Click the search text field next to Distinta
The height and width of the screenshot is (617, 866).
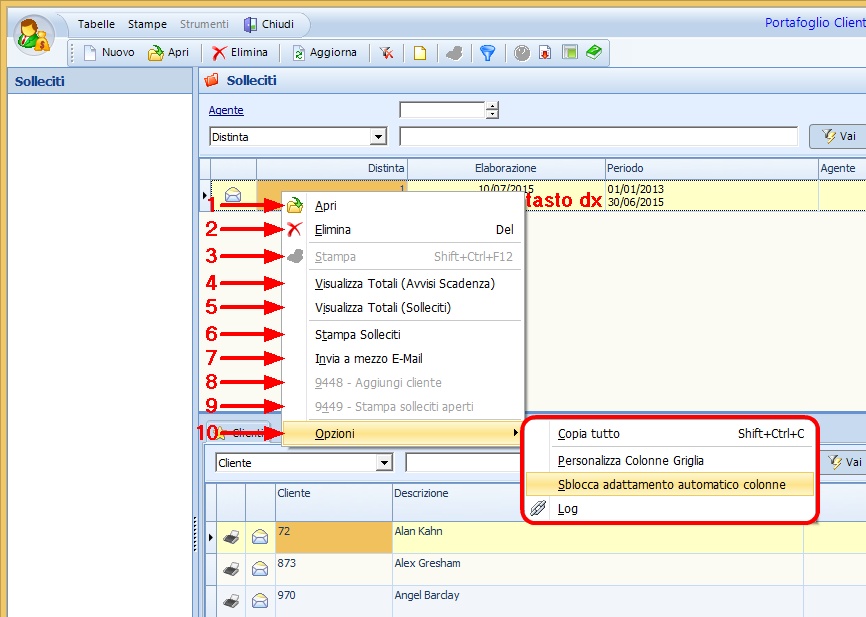[597, 136]
